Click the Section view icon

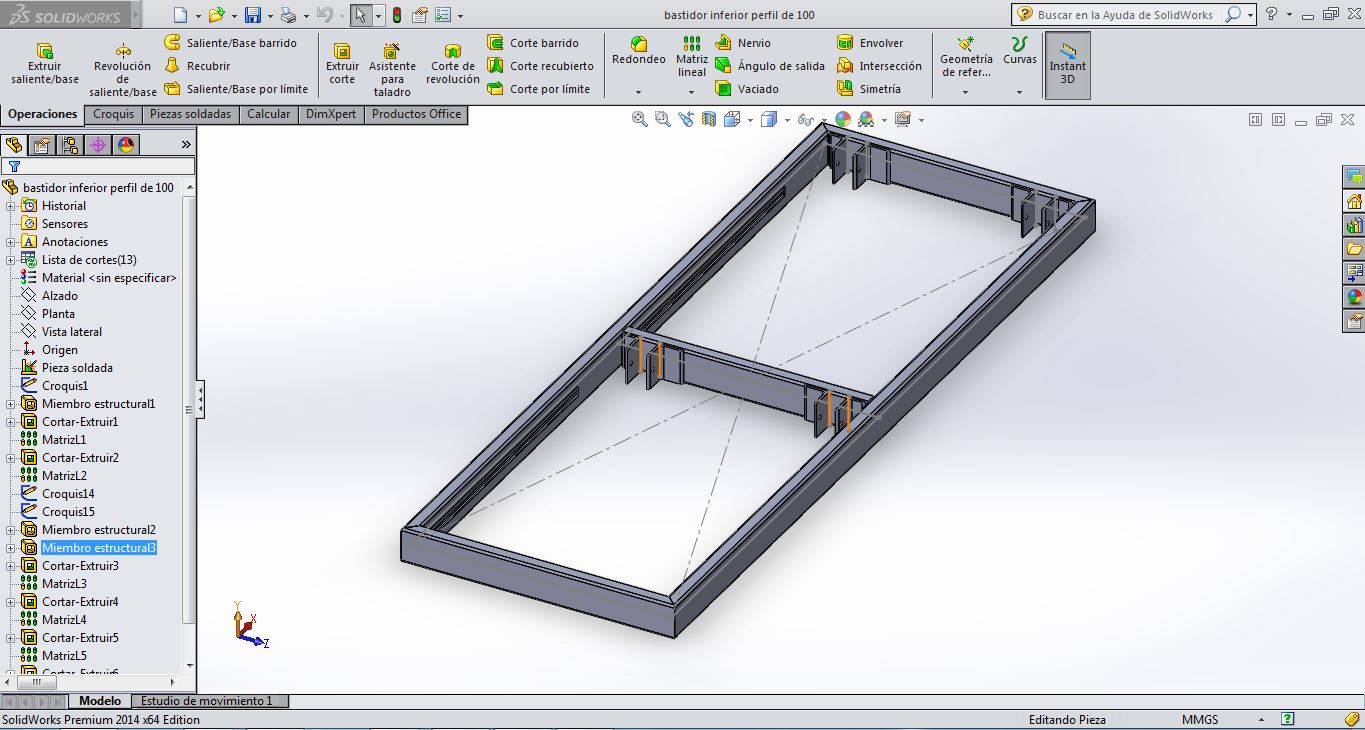pyautogui.click(x=709, y=119)
